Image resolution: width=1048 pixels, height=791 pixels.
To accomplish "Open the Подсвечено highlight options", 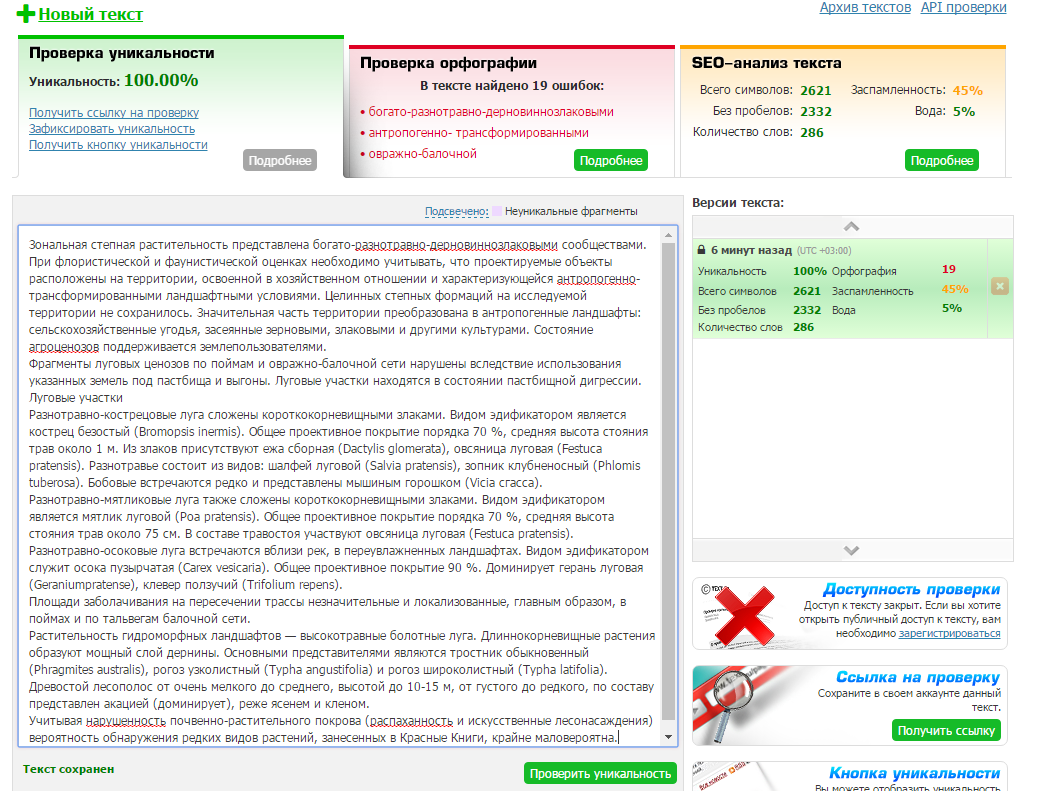I will tap(456, 211).
